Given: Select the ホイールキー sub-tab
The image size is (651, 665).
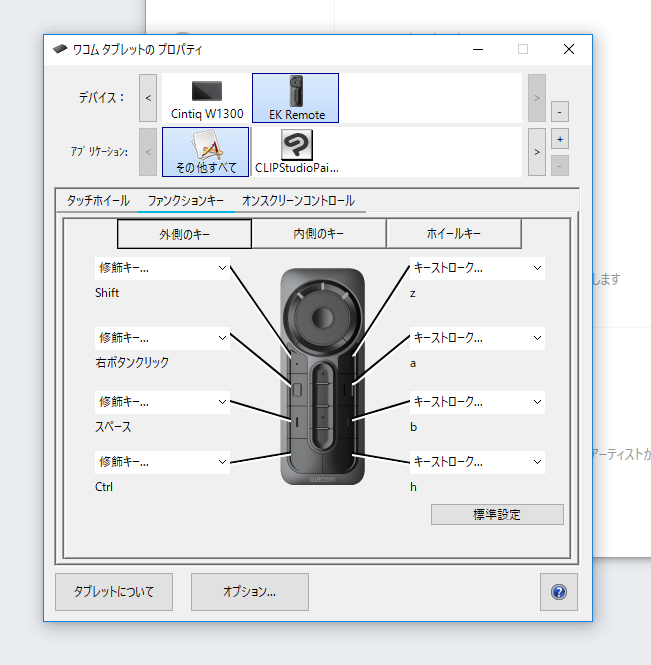Looking at the screenshot, I should (454, 234).
